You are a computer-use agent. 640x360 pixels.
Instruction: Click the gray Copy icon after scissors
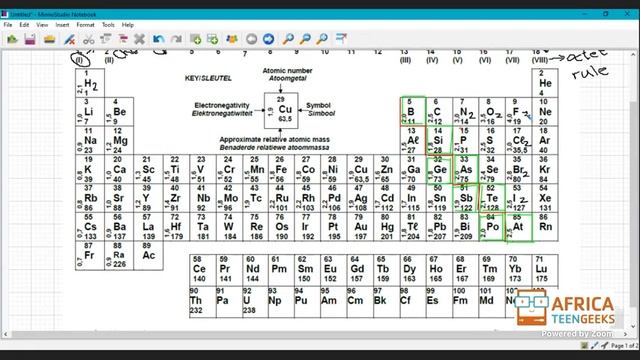coord(106,39)
